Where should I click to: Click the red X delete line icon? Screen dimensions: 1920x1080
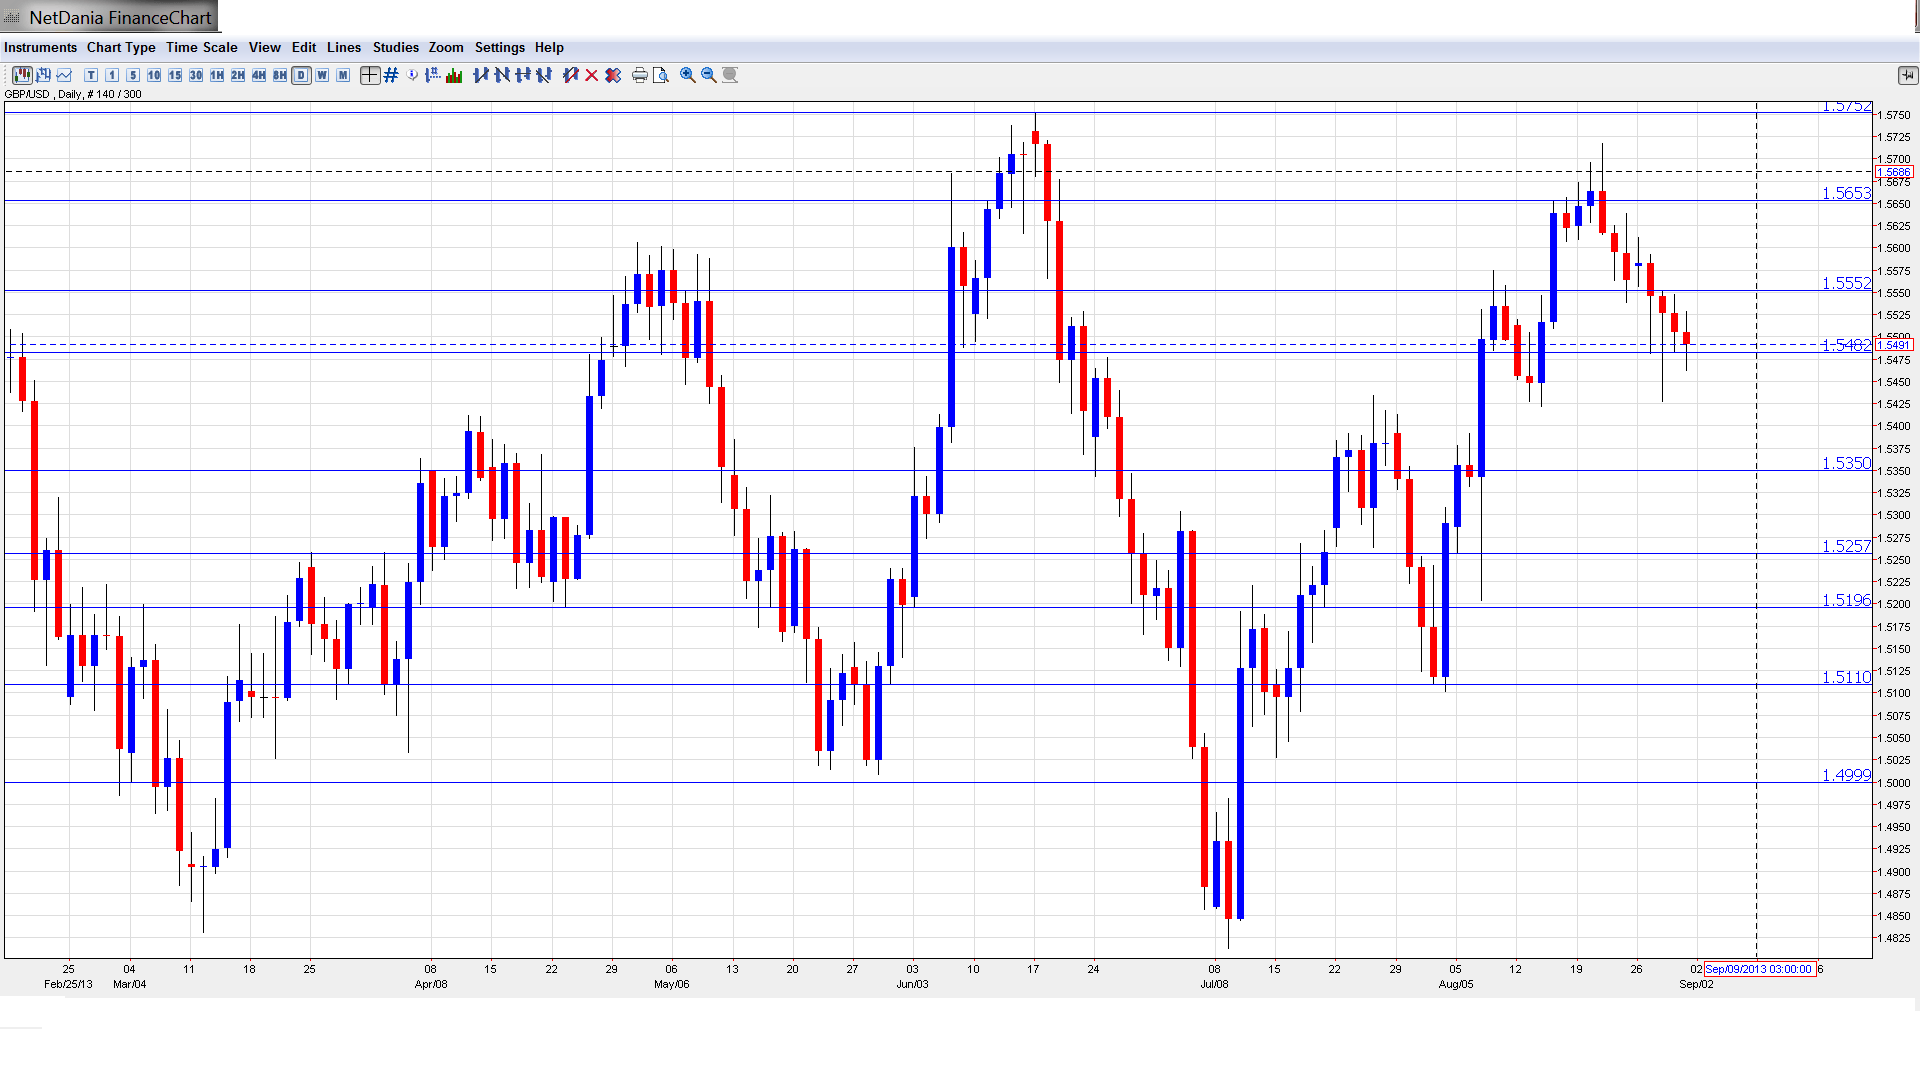(x=592, y=75)
